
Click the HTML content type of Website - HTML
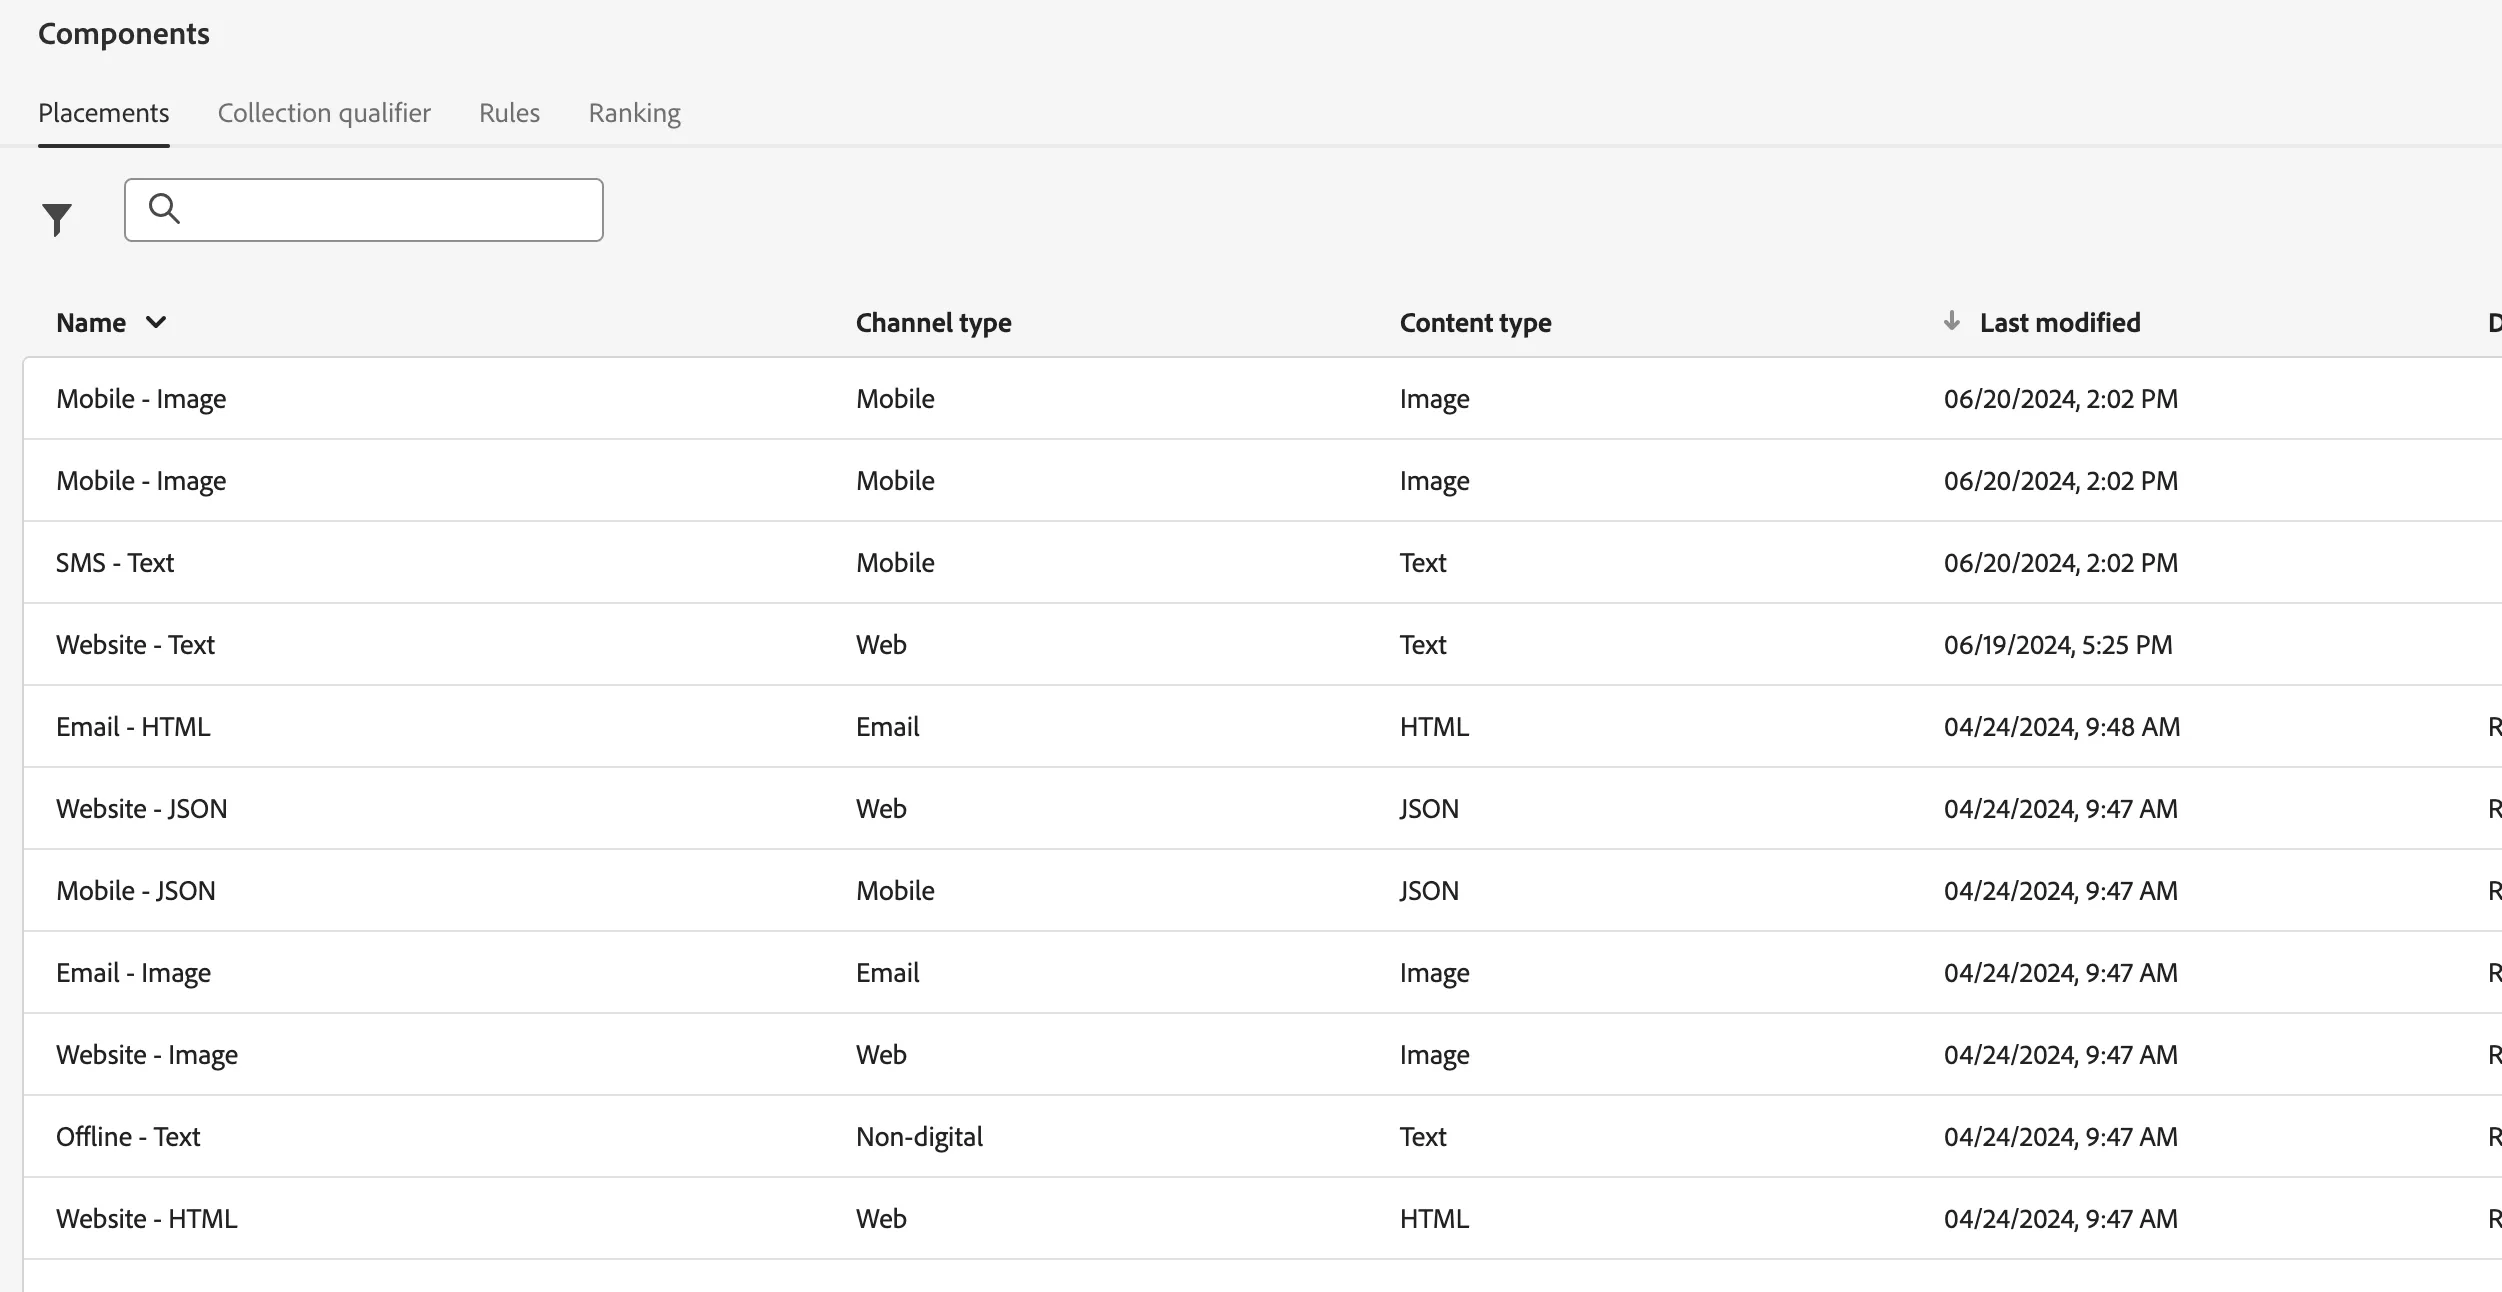pos(1434,1219)
